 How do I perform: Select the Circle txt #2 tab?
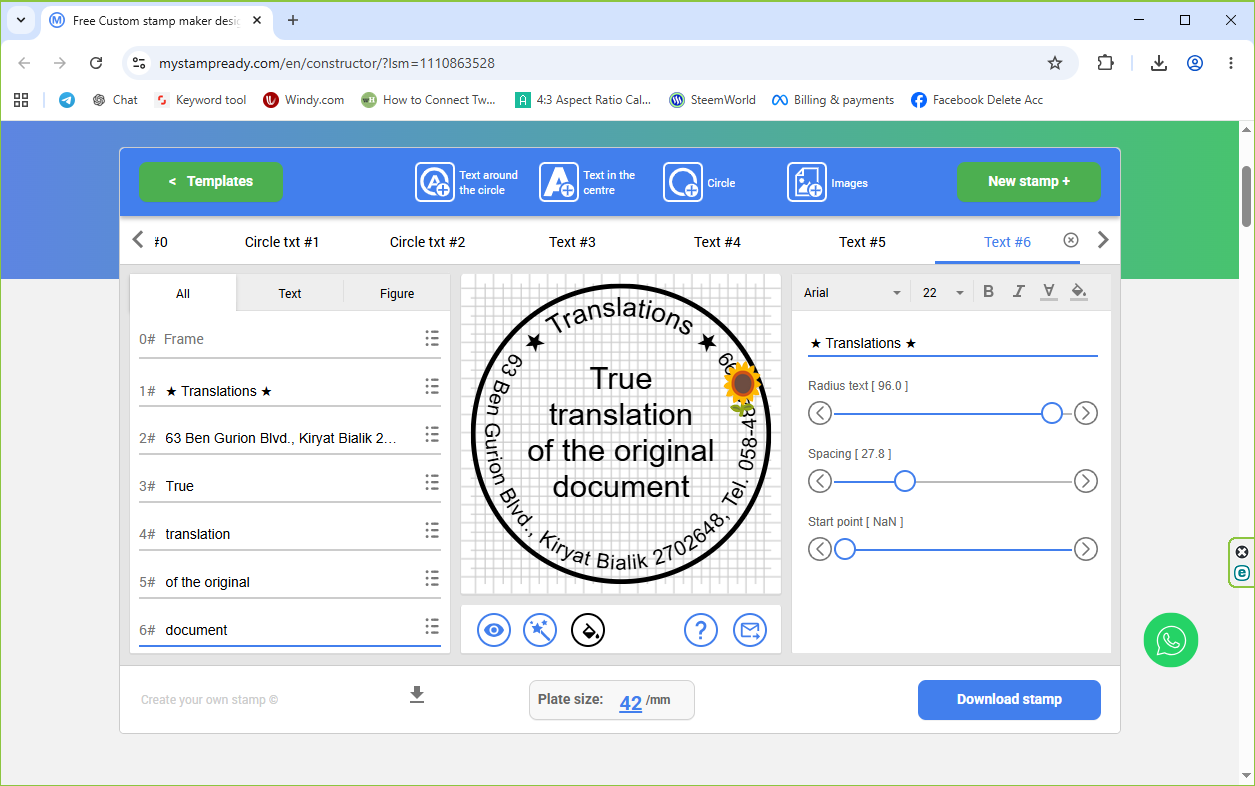(427, 242)
